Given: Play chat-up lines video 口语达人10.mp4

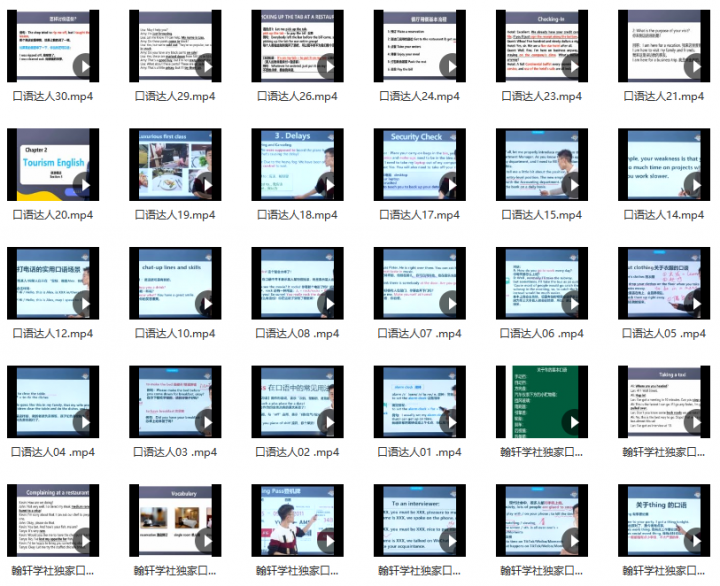Looking at the screenshot, I should tap(206, 304).
